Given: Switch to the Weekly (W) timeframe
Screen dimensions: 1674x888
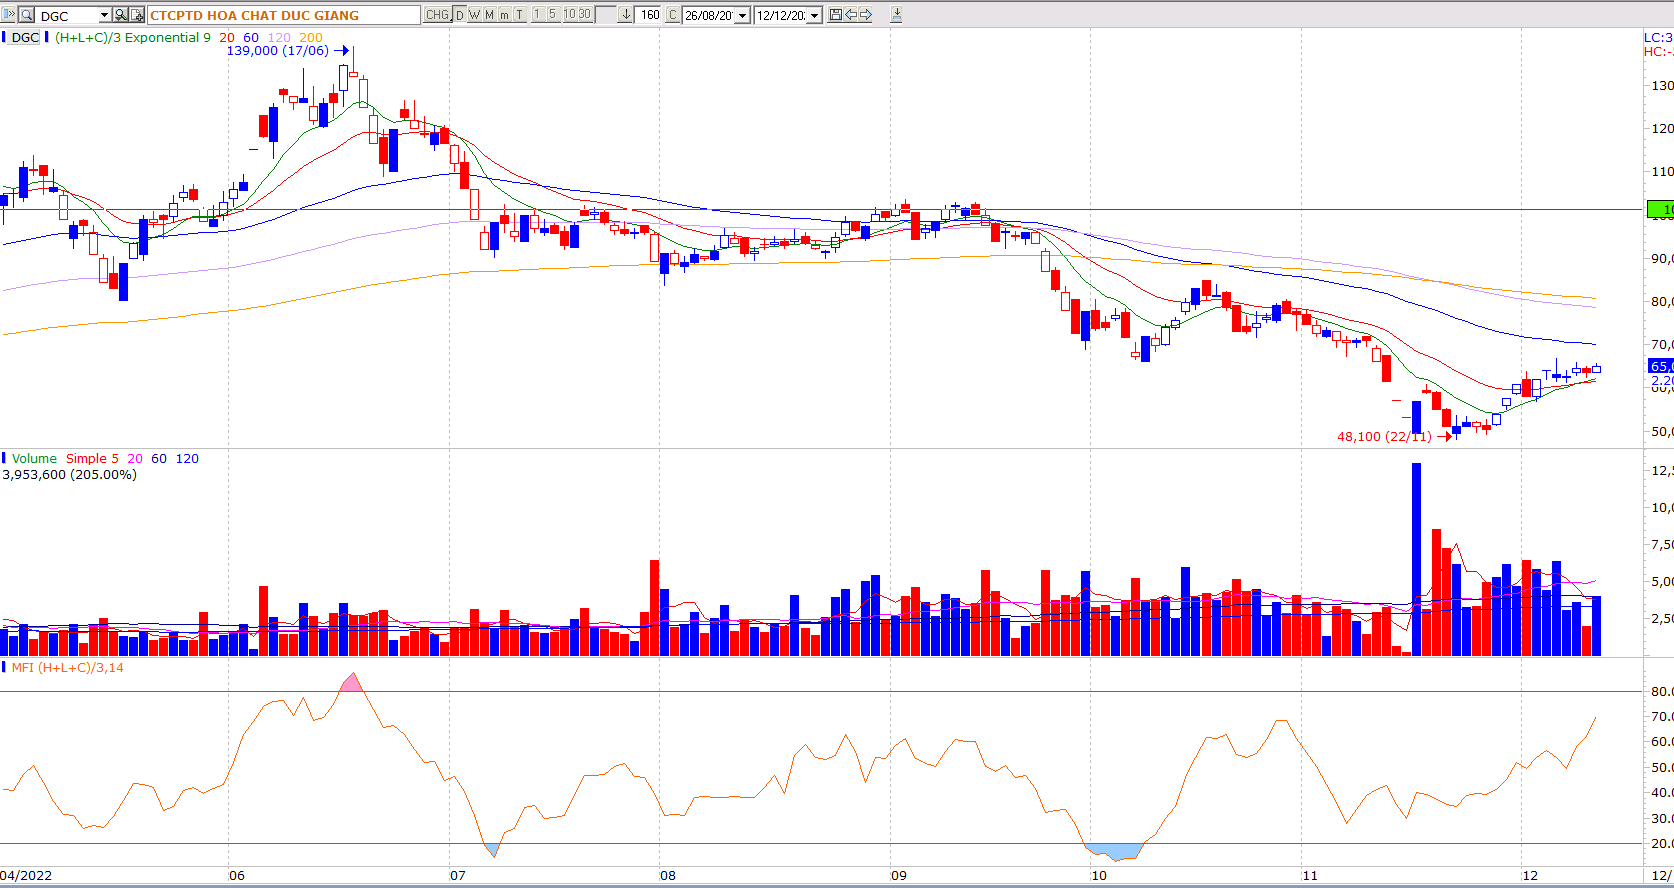Looking at the screenshot, I should (x=474, y=15).
